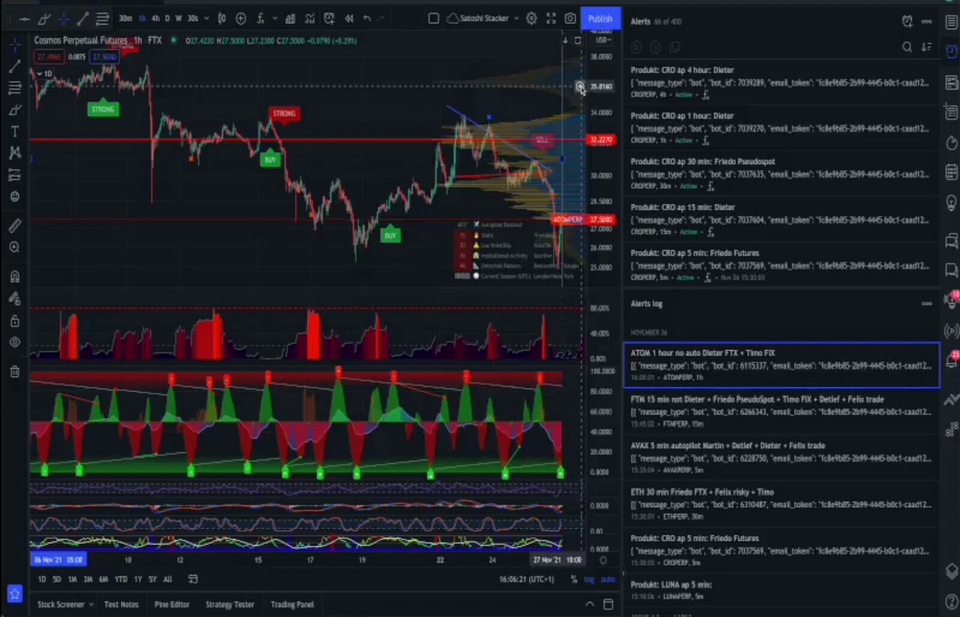
Task: Set range to 5D
Action: pos(56,579)
